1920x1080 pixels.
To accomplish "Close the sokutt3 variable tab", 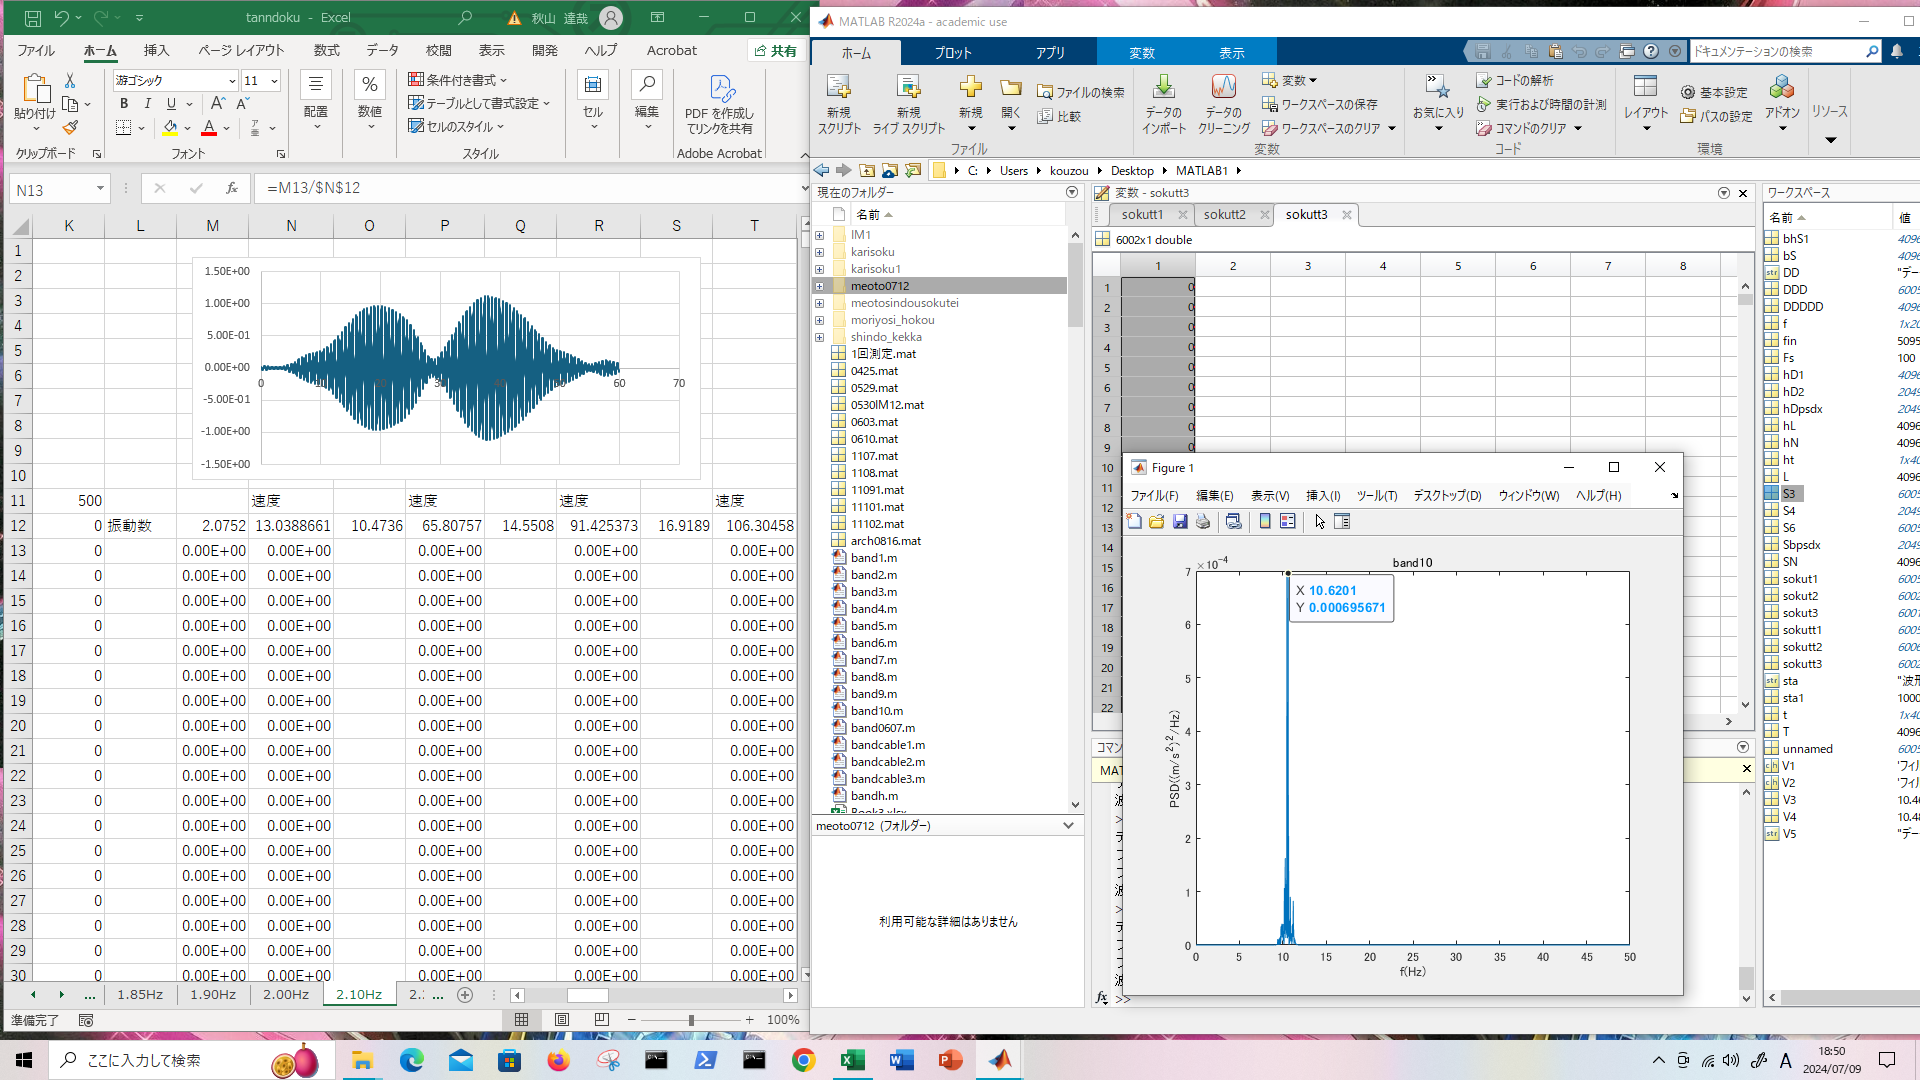I will point(1347,214).
